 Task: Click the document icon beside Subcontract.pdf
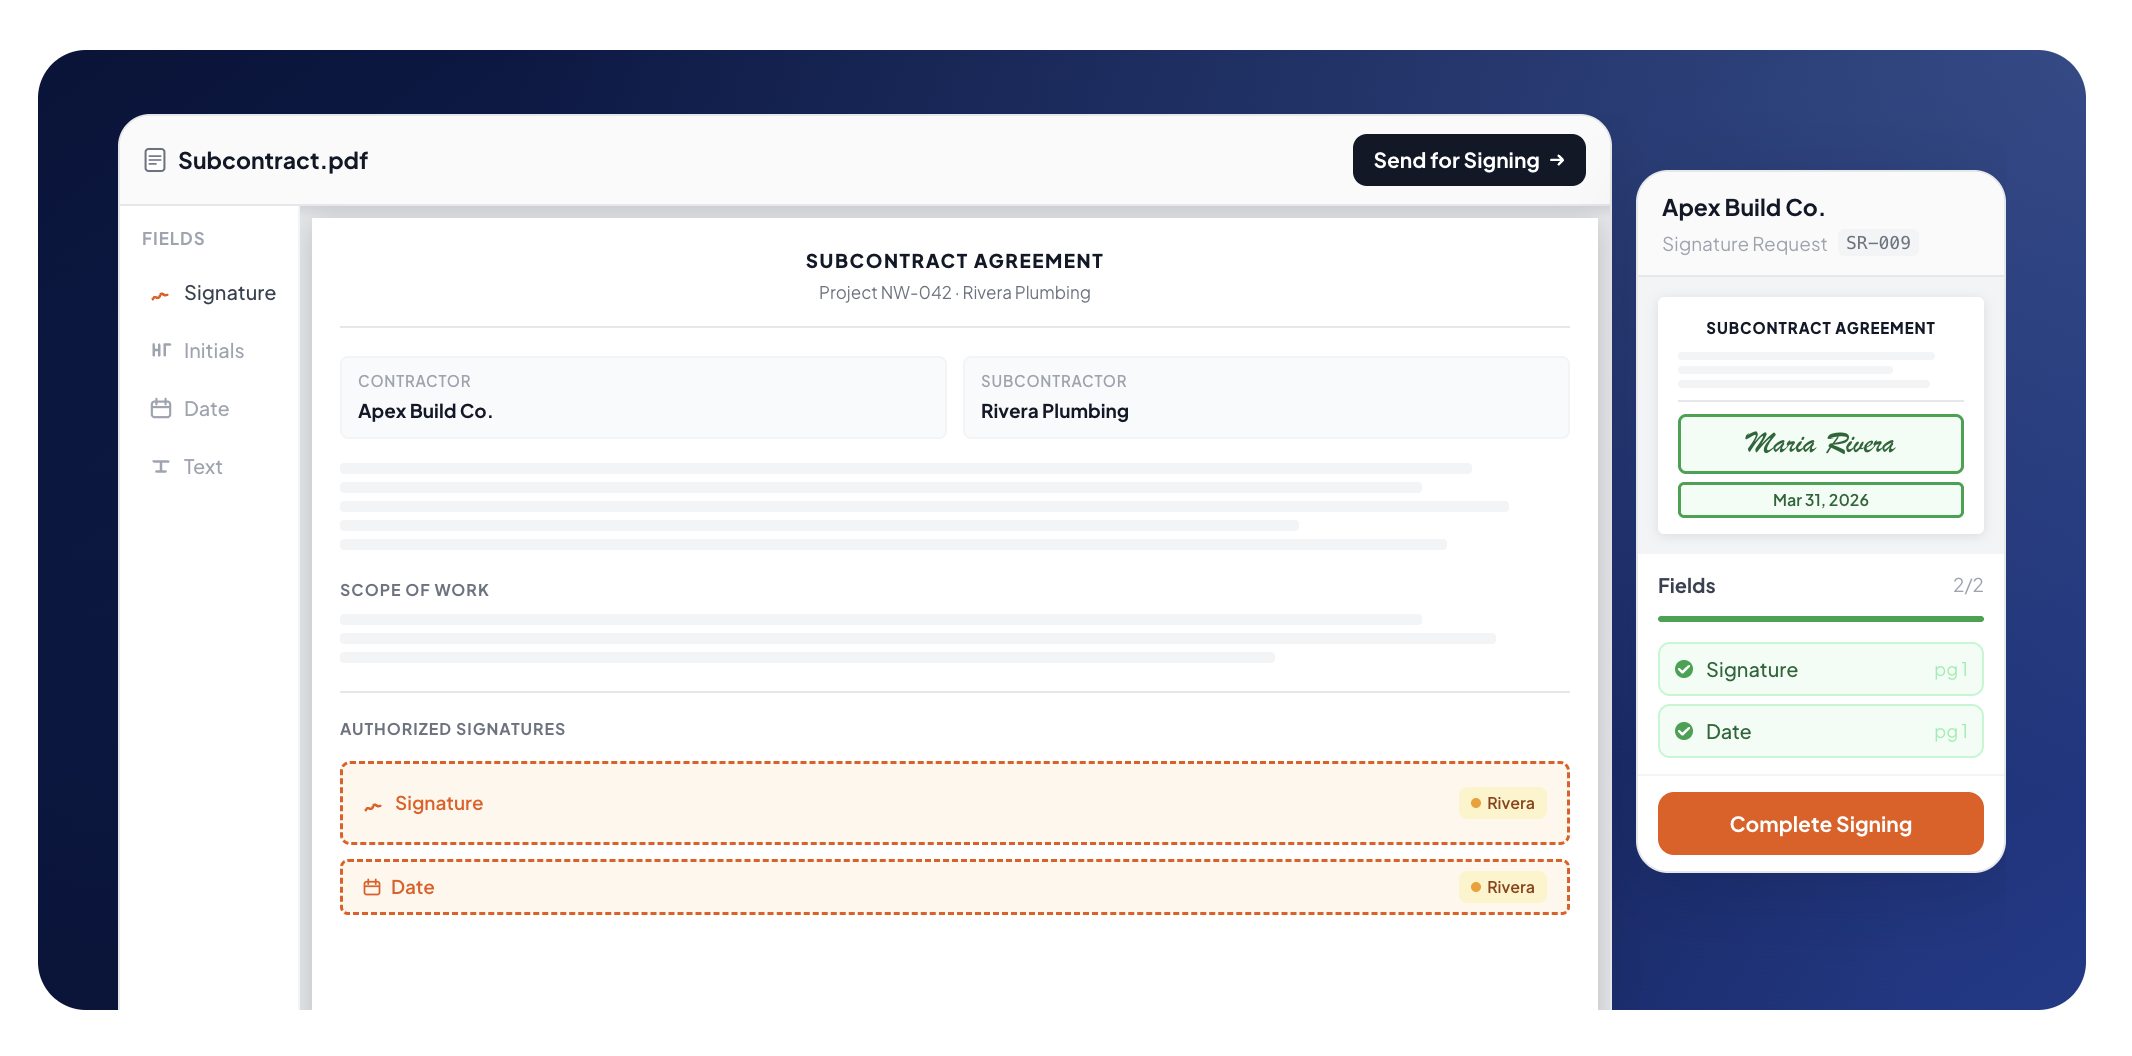pyautogui.click(x=155, y=160)
